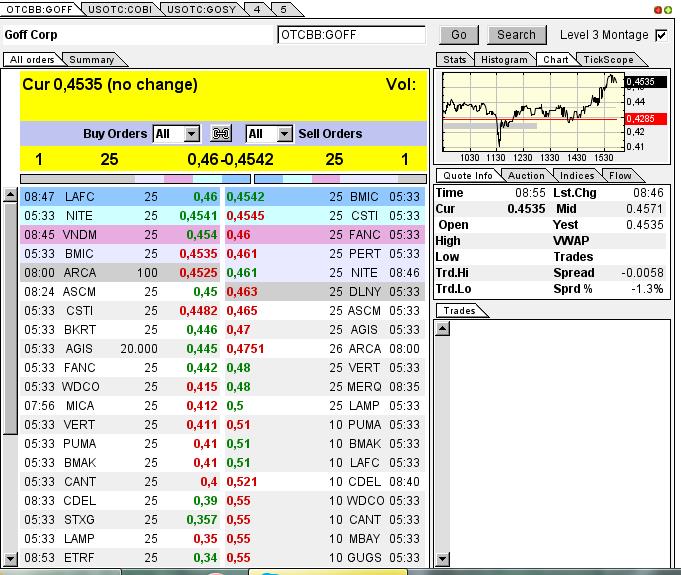681x575 pixels.
Task: Click the Trades panel scroll down arrow
Action: click(x=443, y=558)
